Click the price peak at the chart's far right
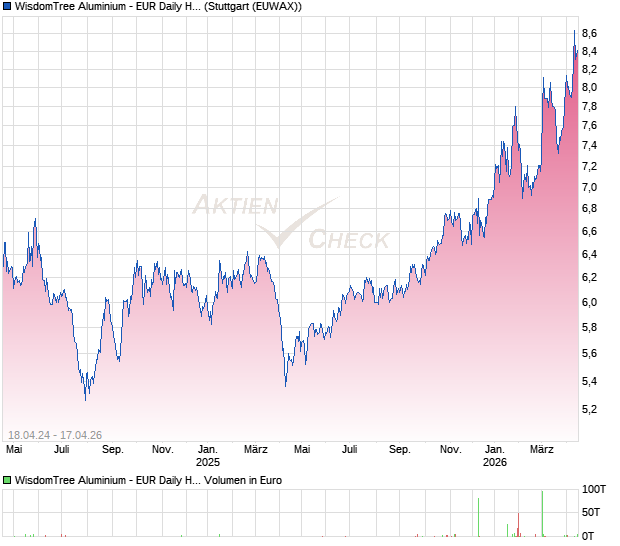The width and height of the screenshot is (620, 546). click(575, 31)
